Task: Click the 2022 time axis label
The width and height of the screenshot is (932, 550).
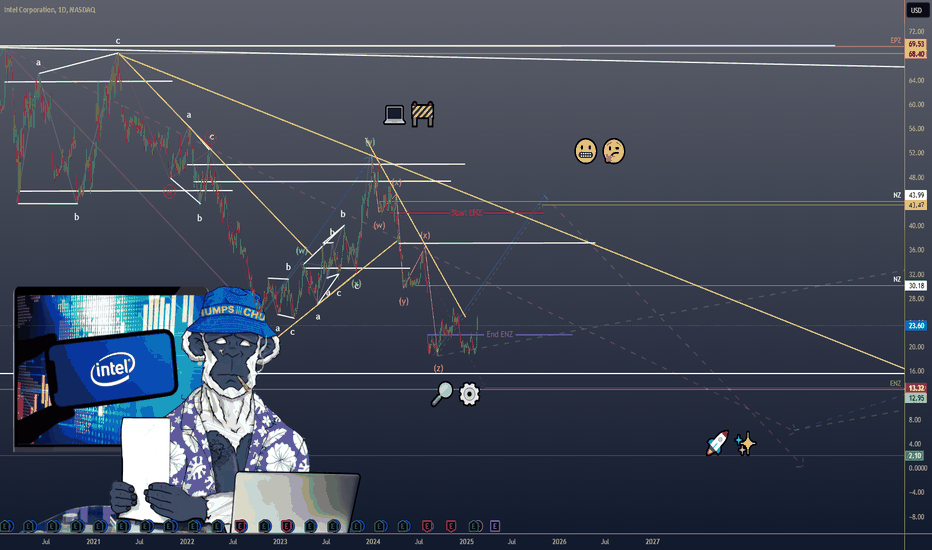Action: click(x=187, y=542)
